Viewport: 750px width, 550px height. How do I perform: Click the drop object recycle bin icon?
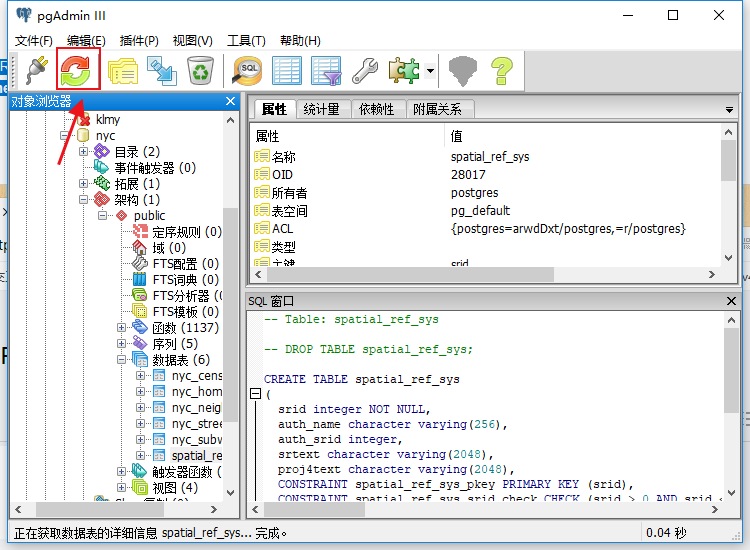click(x=200, y=70)
